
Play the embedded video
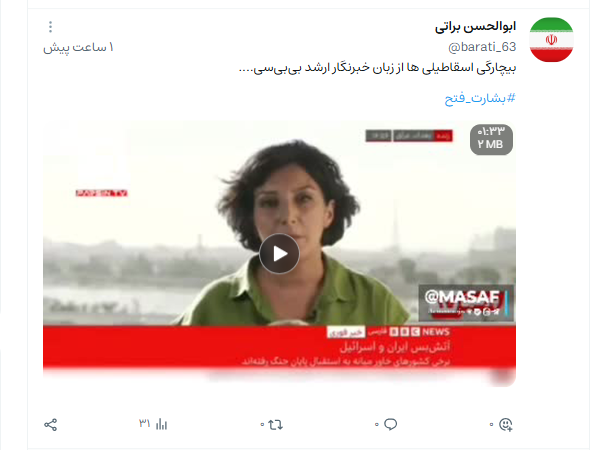279,253
